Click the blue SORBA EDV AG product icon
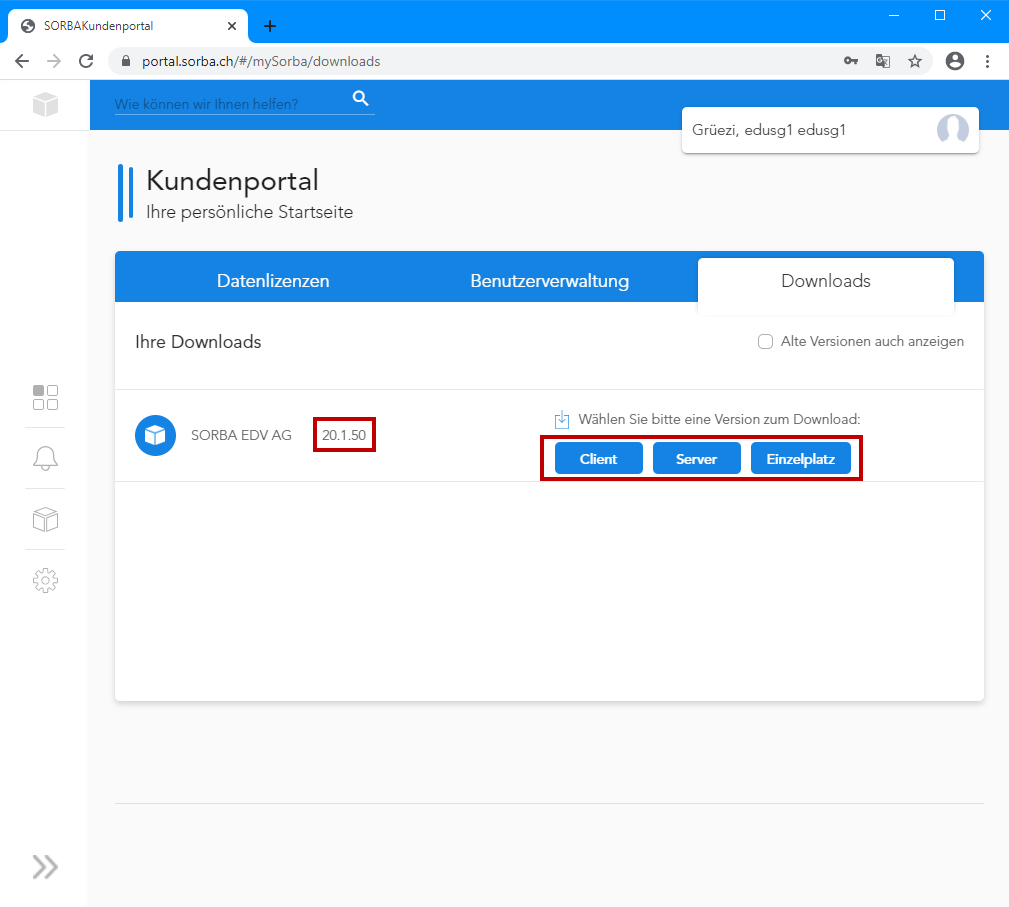Screen dimensions: 1009x907 tap(155, 435)
